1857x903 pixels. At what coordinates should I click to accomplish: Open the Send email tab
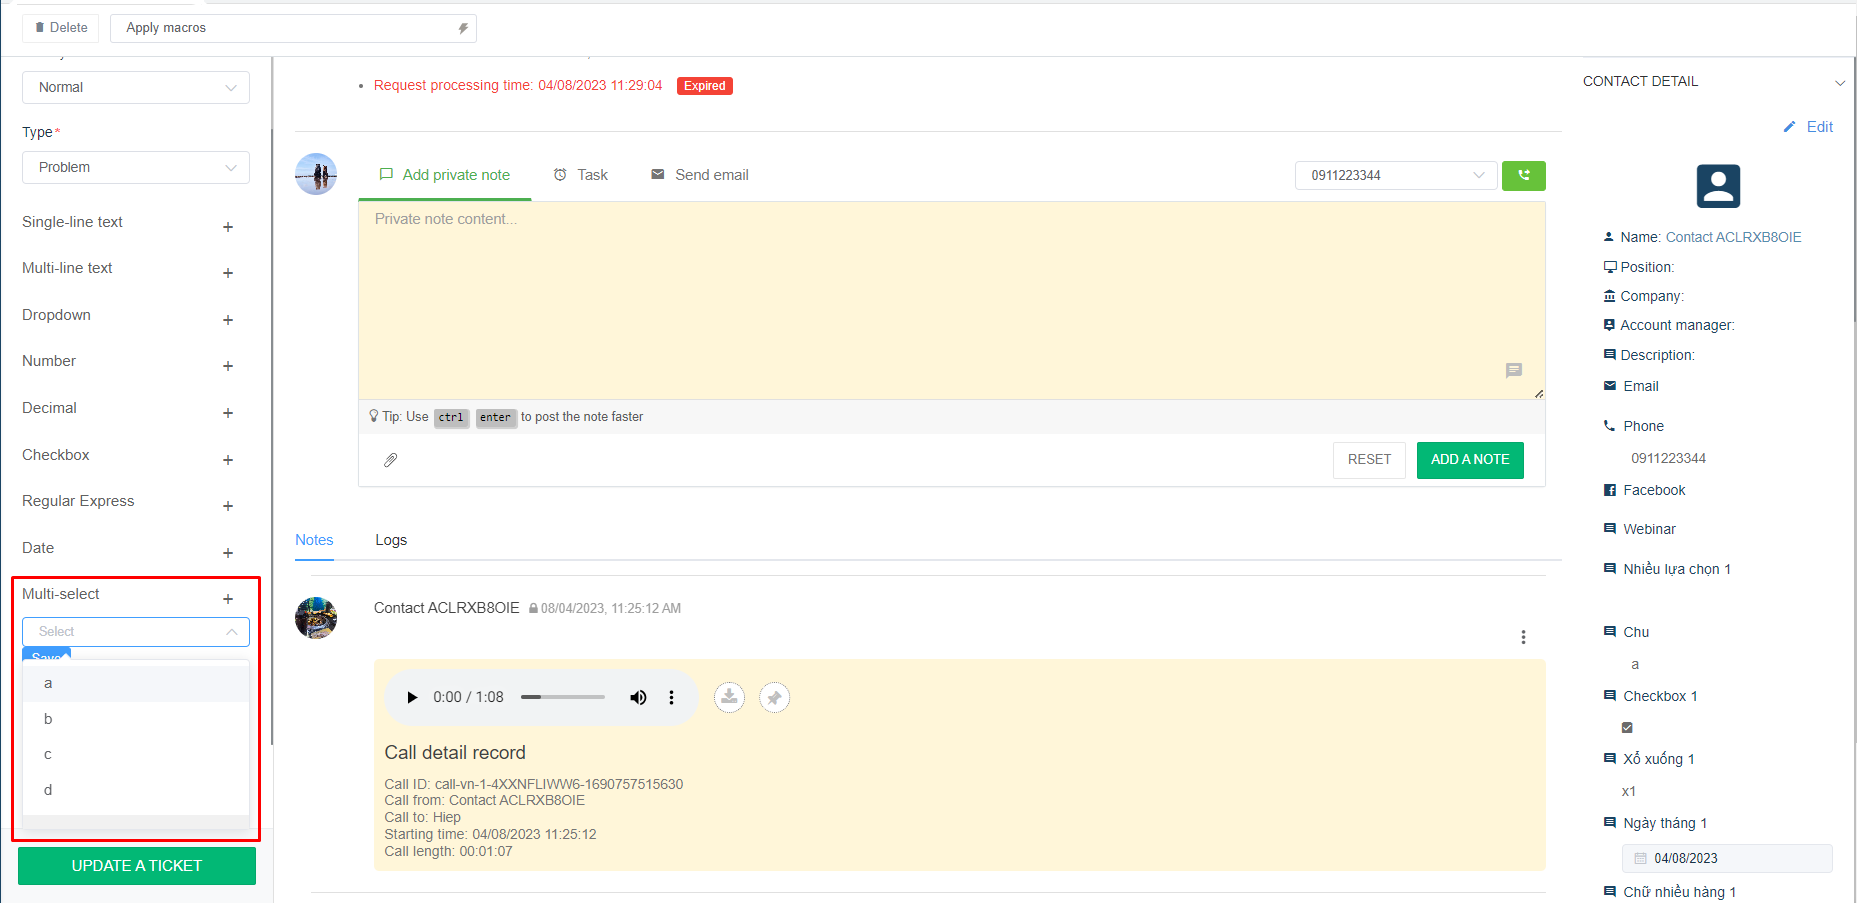pyautogui.click(x=700, y=175)
